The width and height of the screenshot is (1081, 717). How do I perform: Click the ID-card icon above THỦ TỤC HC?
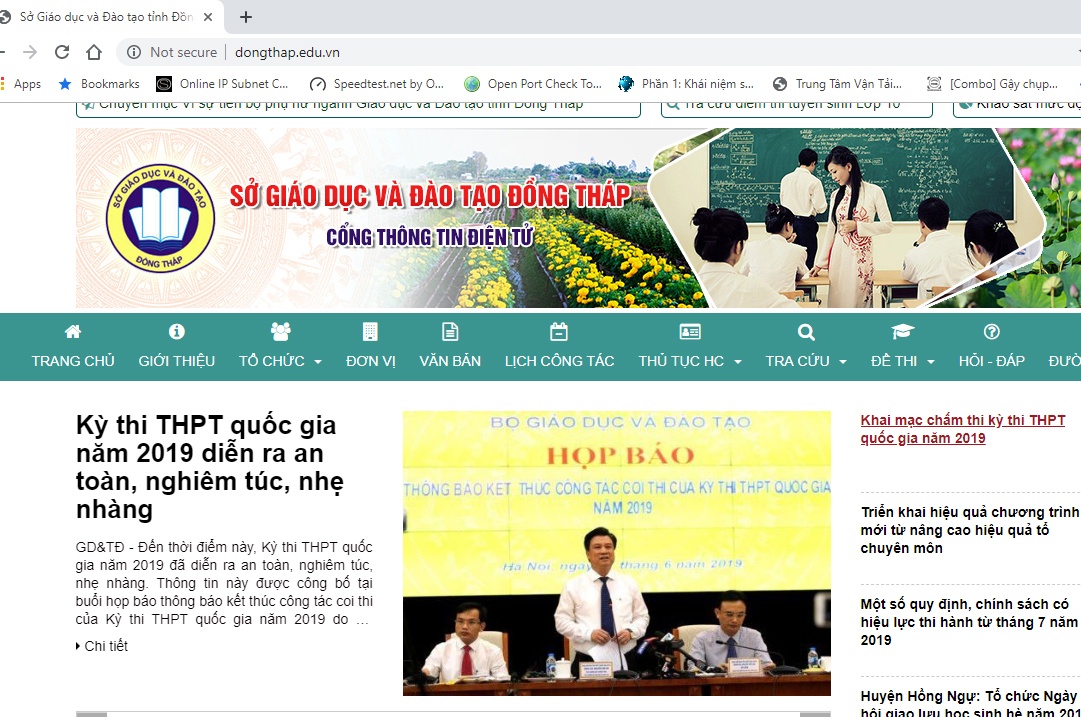pos(689,331)
